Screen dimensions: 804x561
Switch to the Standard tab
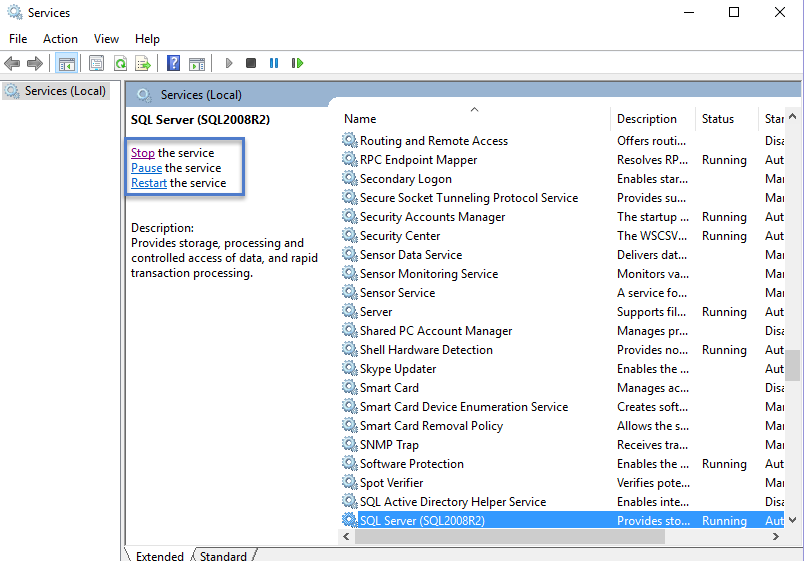(223, 556)
